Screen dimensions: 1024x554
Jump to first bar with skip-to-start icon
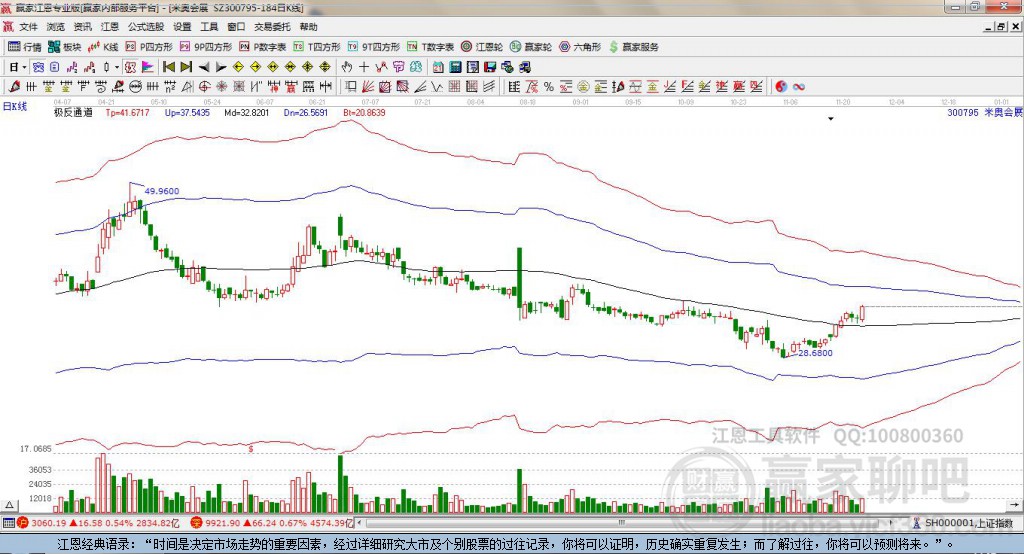click(169, 67)
